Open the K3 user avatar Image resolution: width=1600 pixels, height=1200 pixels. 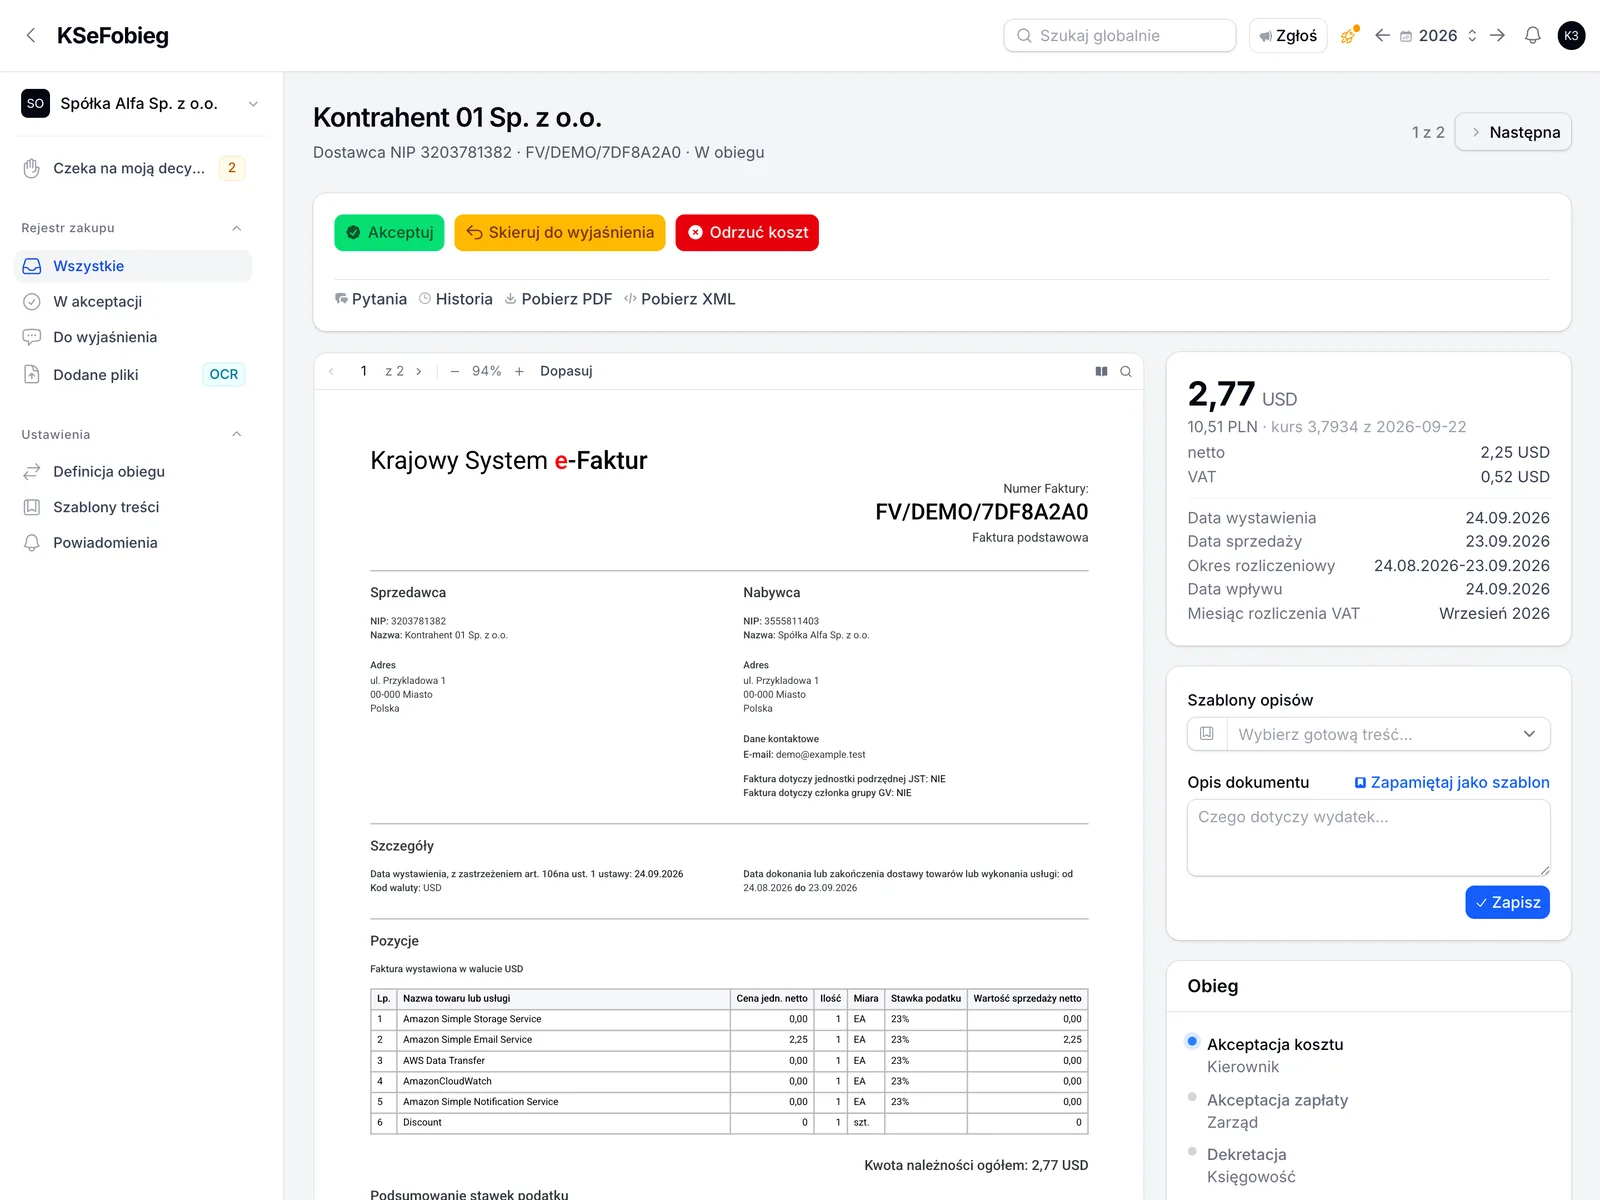tap(1571, 36)
